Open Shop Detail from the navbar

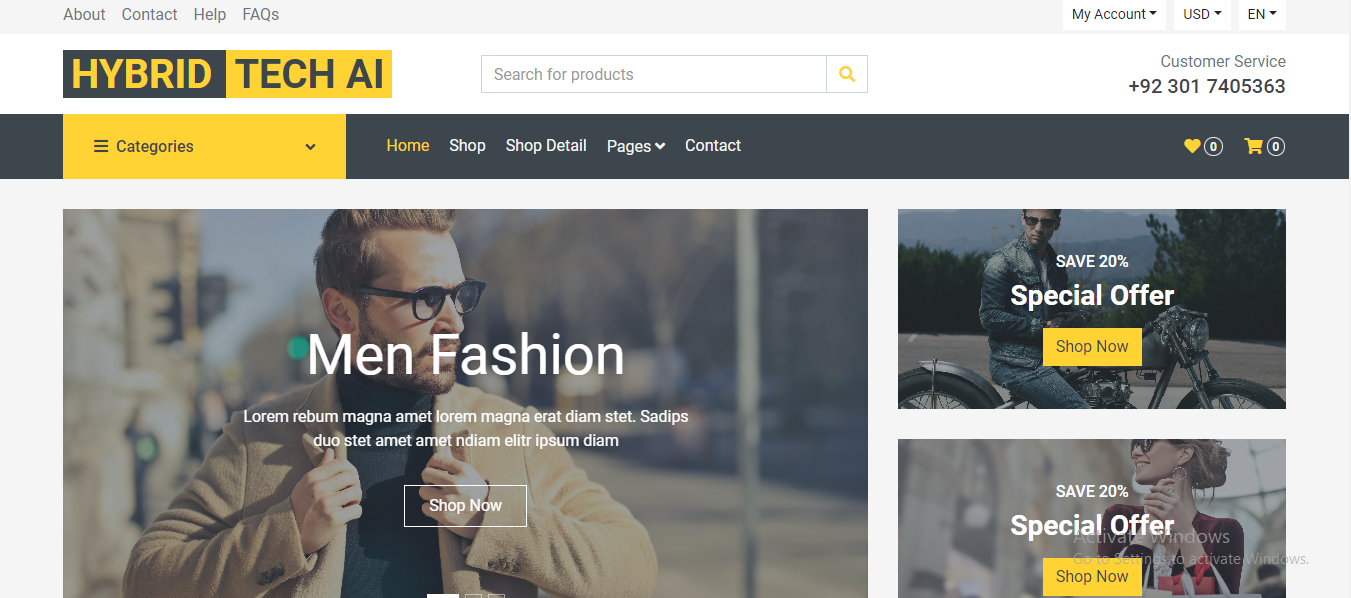click(546, 146)
